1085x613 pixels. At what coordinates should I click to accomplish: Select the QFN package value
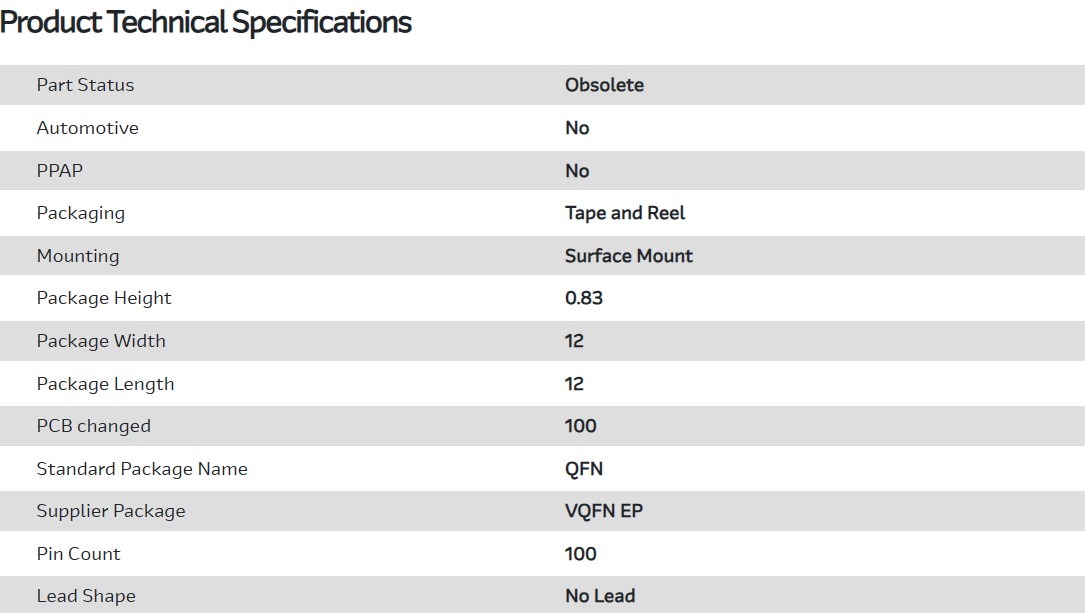[x=584, y=469]
